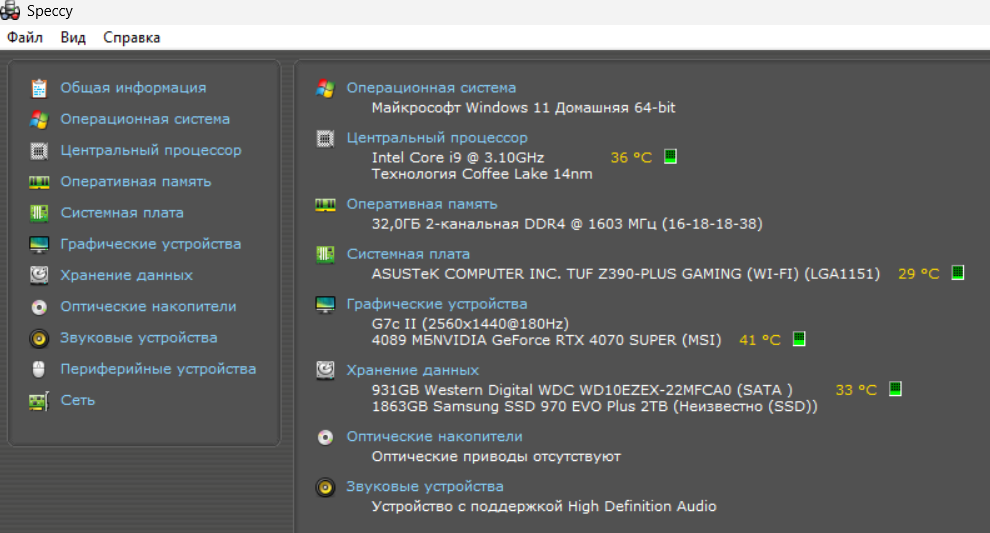The height and width of the screenshot is (533, 990).
Task: Open Звуковые устройства heading link in summary
Action: [425, 486]
